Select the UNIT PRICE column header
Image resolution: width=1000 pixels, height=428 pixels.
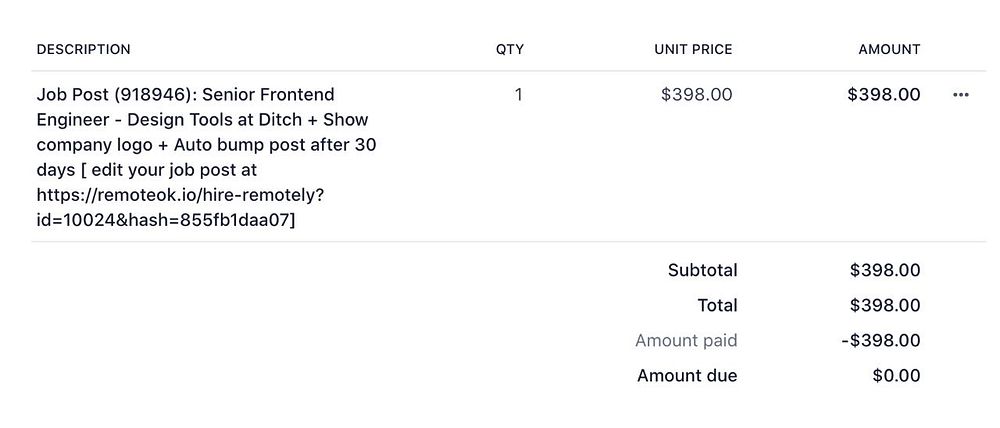693,49
